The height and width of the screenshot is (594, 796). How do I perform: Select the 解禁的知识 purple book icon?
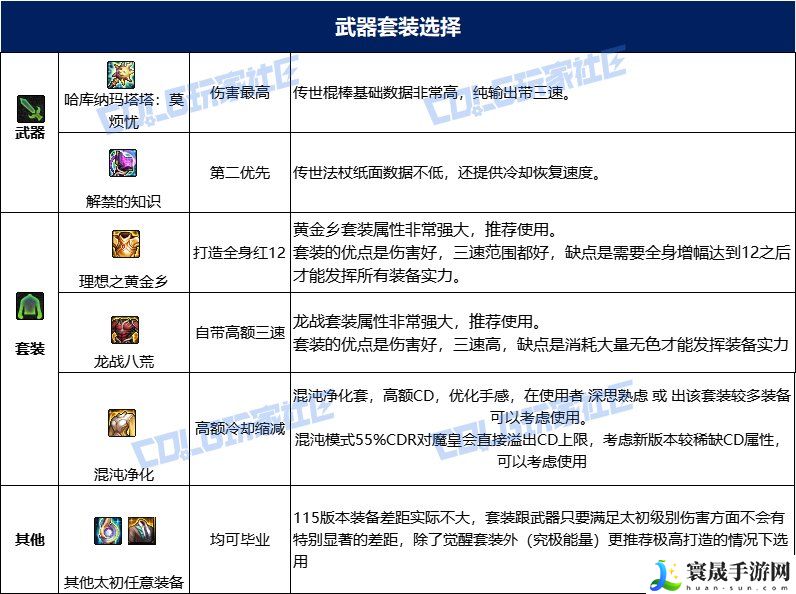(x=123, y=163)
